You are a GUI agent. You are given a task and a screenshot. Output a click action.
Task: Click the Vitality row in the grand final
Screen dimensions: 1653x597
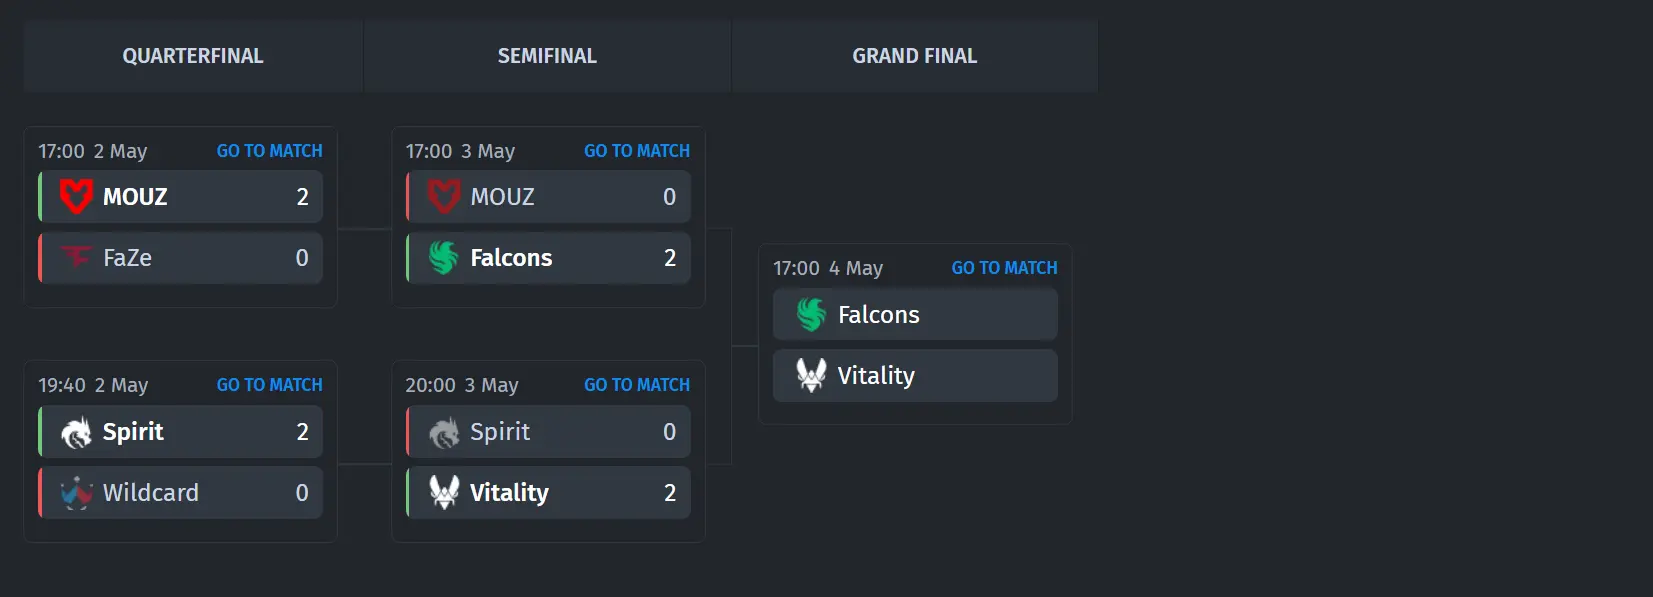[x=915, y=375]
